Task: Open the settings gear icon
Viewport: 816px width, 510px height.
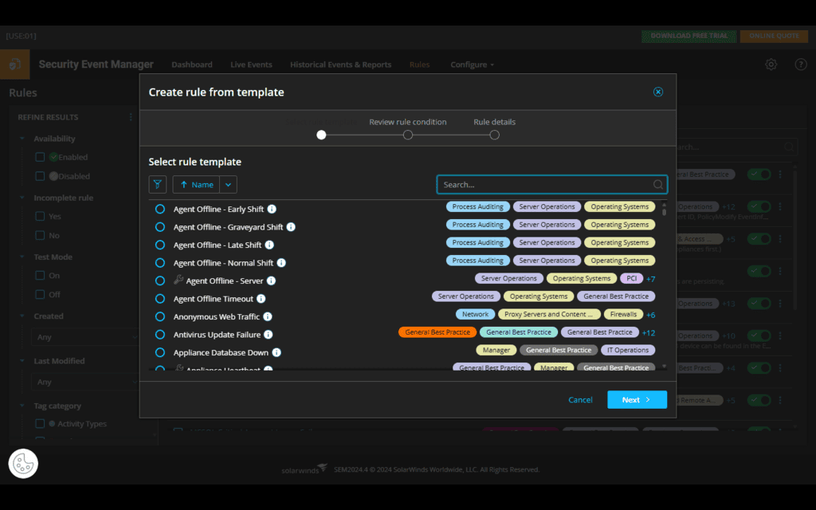Action: tap(771, 65)
